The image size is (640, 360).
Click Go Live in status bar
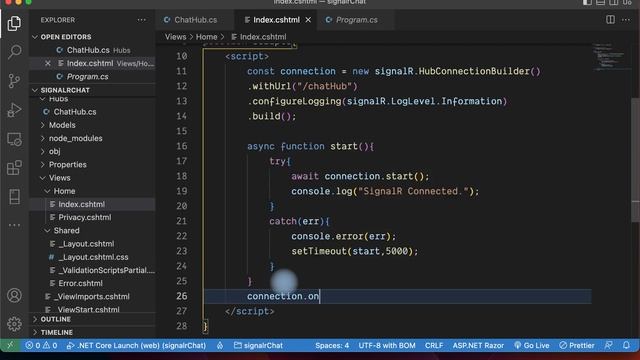click(x=532, y=345)
